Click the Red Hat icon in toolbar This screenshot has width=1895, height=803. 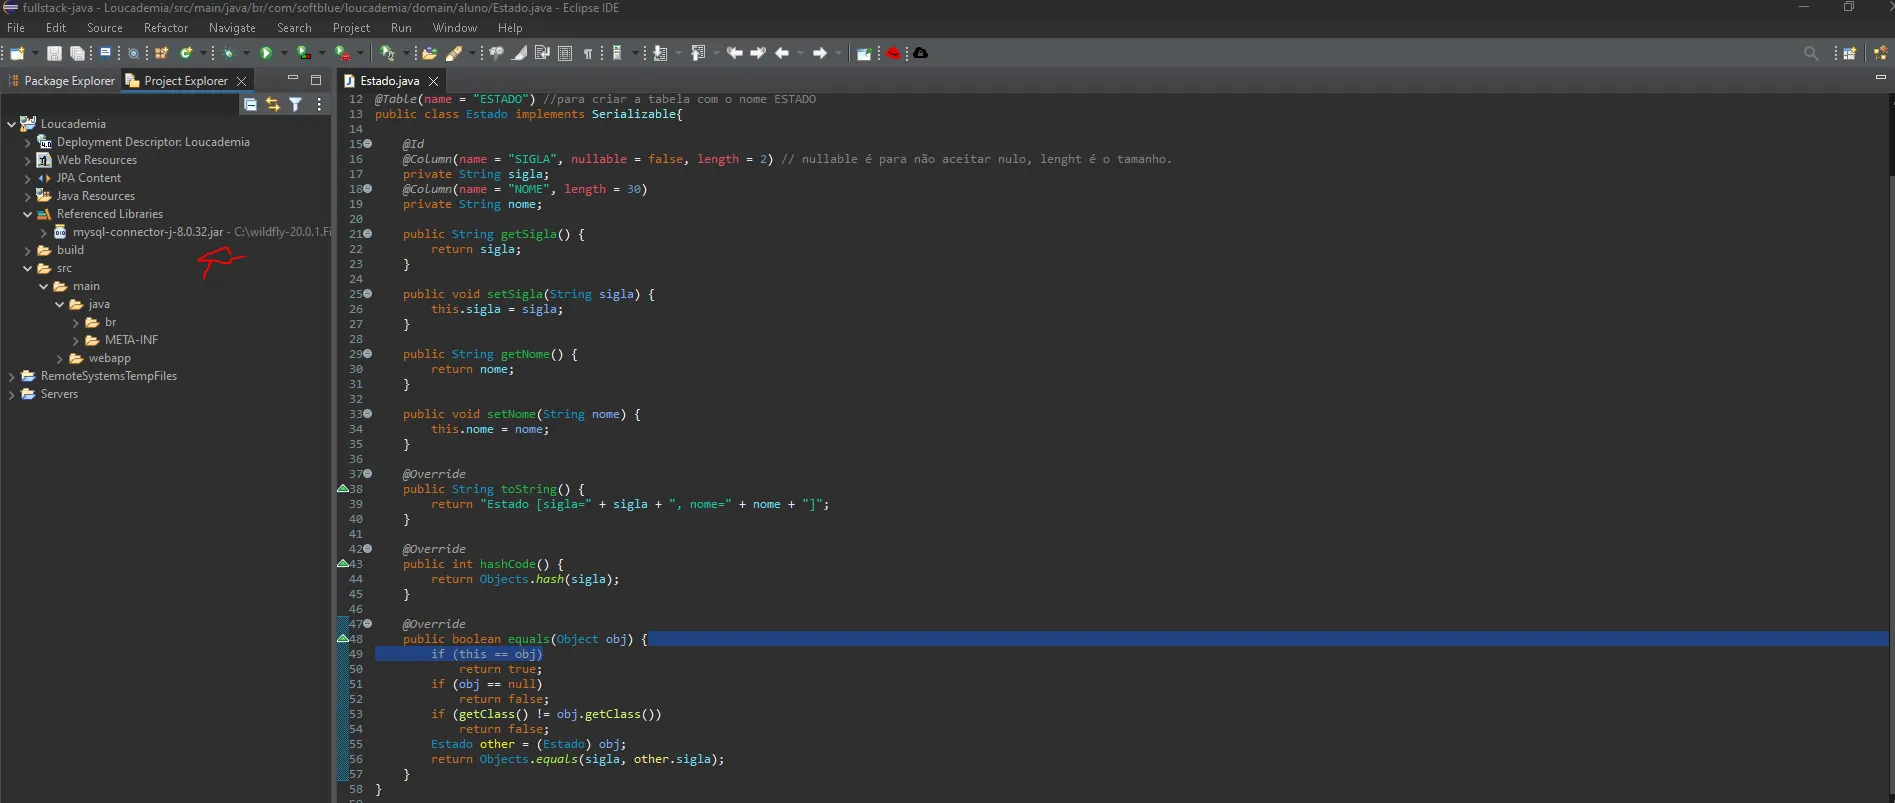pos(894,53)
